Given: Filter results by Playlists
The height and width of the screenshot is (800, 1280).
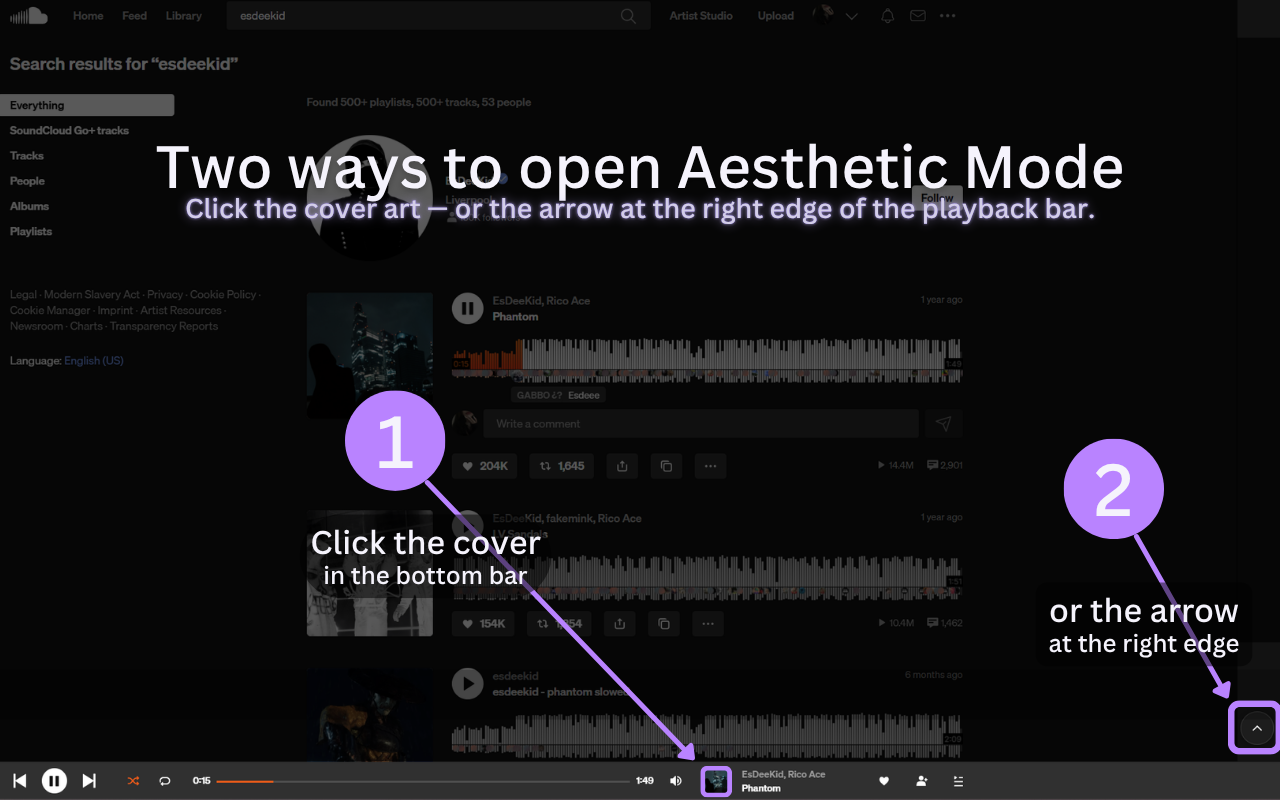Looking at the screenshot, I should (31, 231).
